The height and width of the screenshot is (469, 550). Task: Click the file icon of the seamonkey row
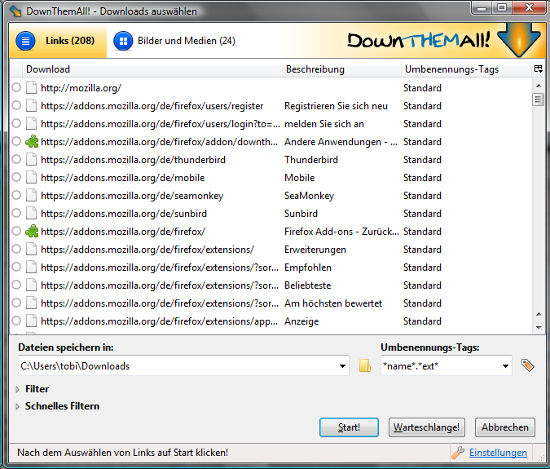tap(31, 195)
